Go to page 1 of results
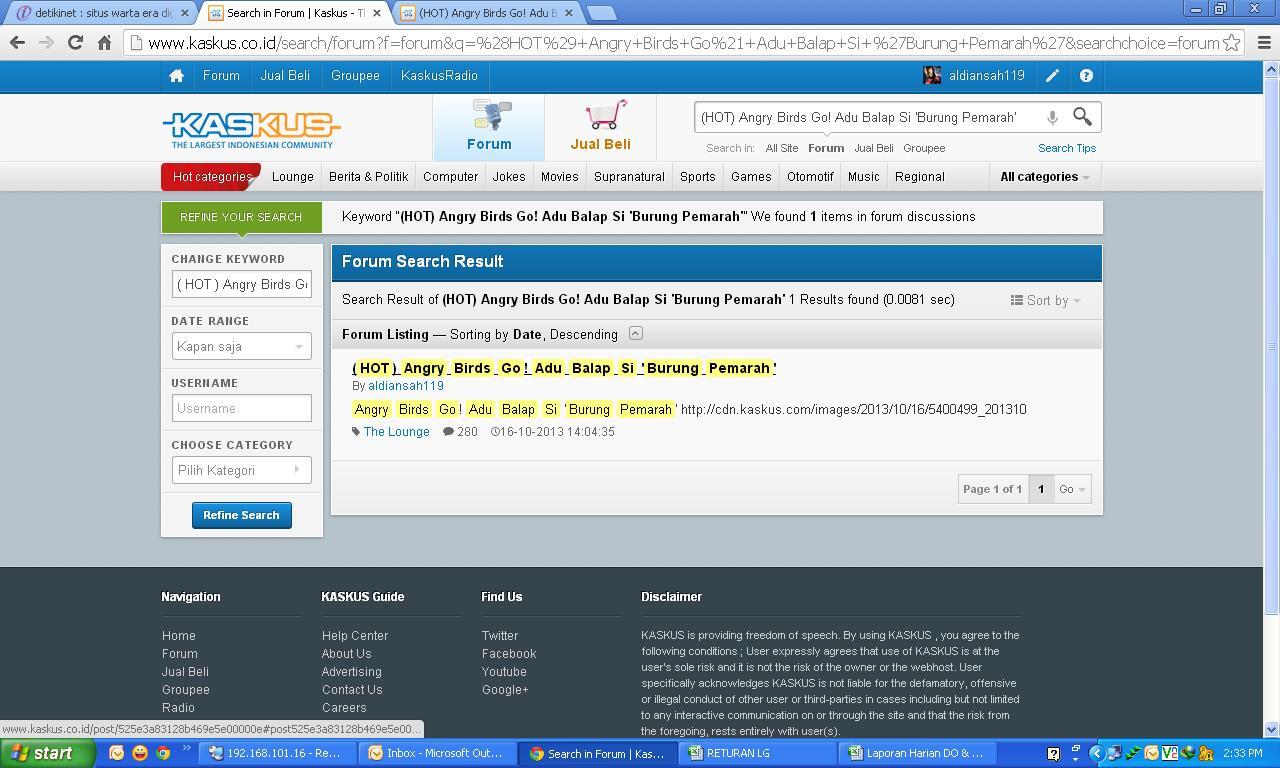The width and height of the screenshot is (1280, 768). pos(1041,489)
